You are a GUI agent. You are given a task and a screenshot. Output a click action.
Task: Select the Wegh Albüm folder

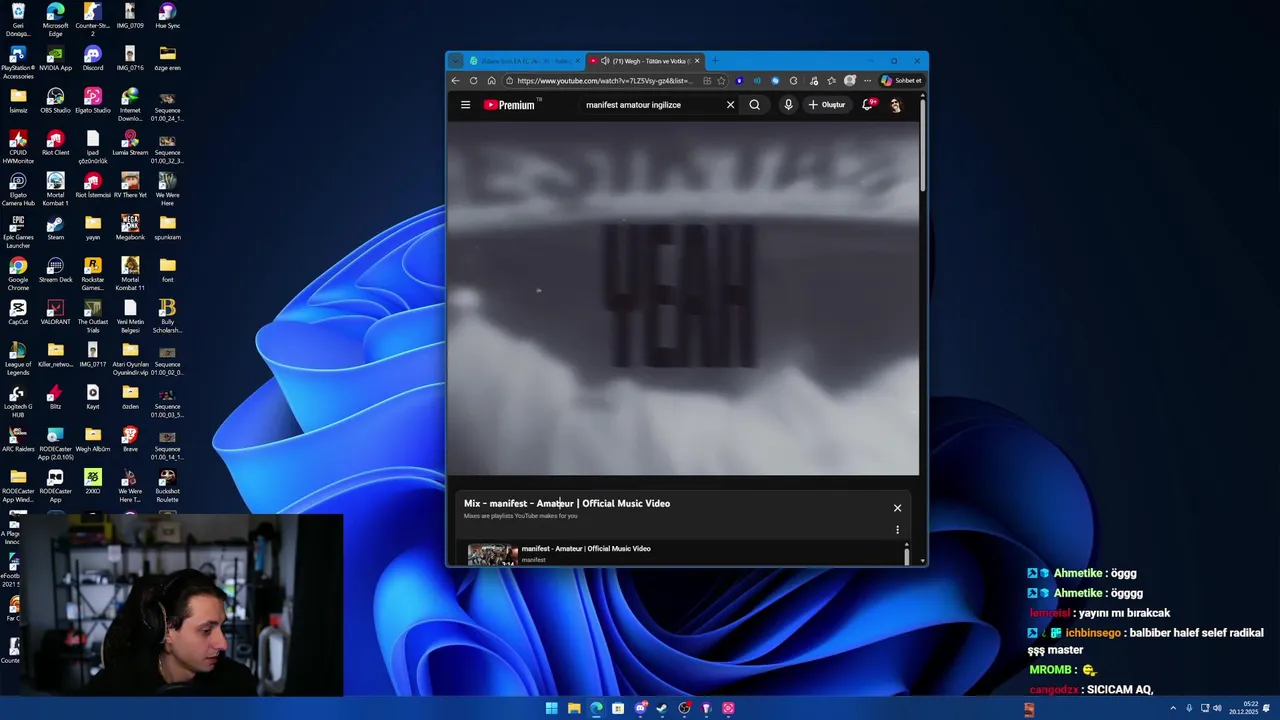pyautogui.click(x=93, y=438)
